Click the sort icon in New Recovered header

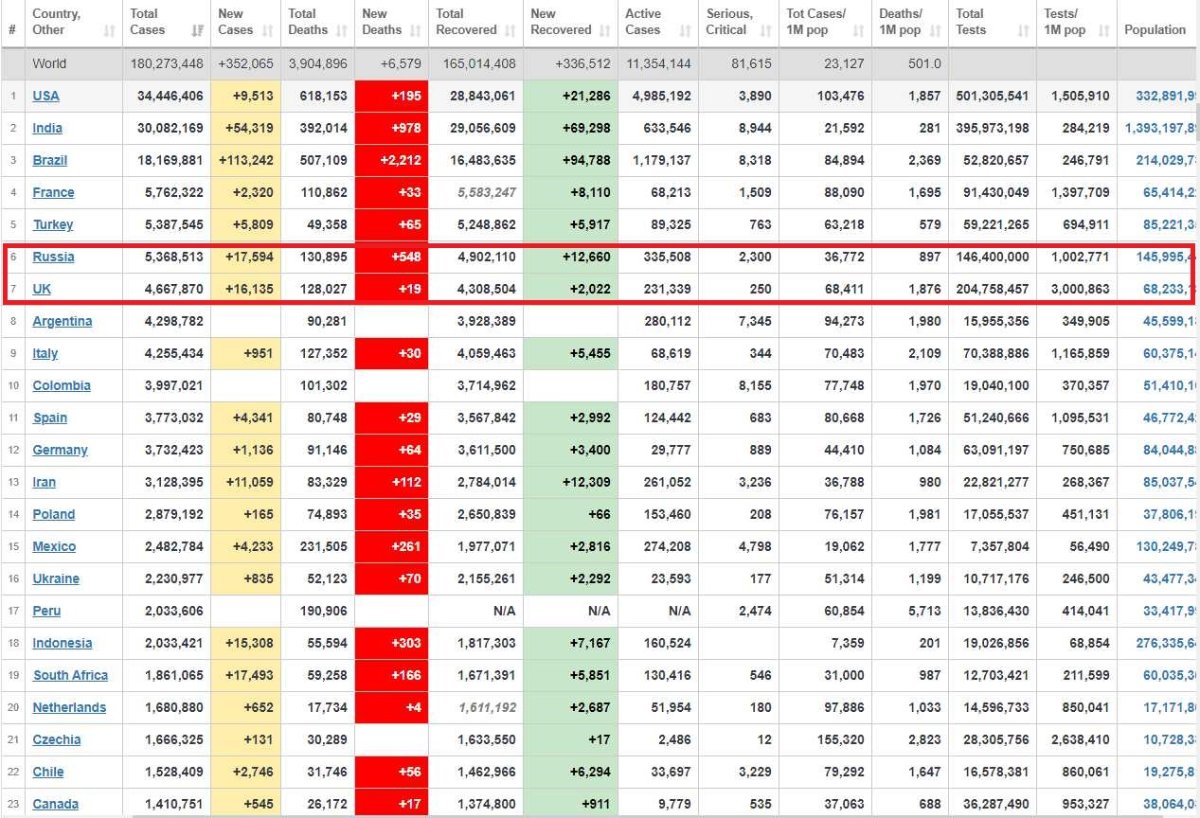tap(604, 31)
